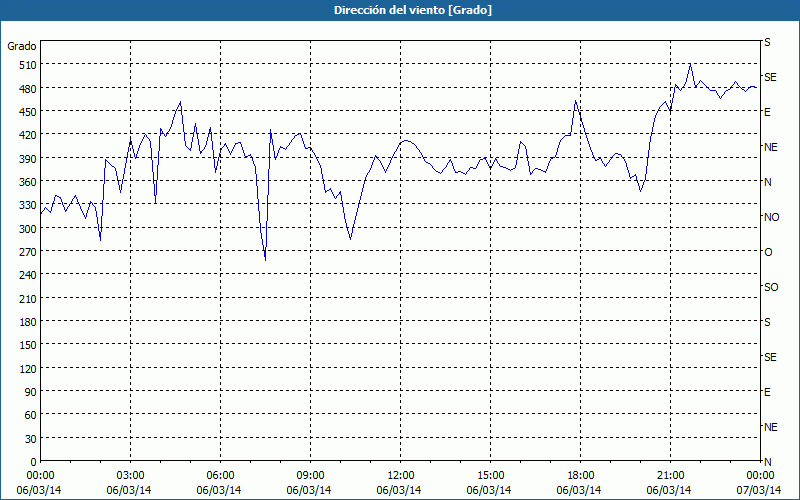Viewport: 800px width, 500px height.
Task: Select the 07/03/14 date label
Action: [x=759, y=490]
